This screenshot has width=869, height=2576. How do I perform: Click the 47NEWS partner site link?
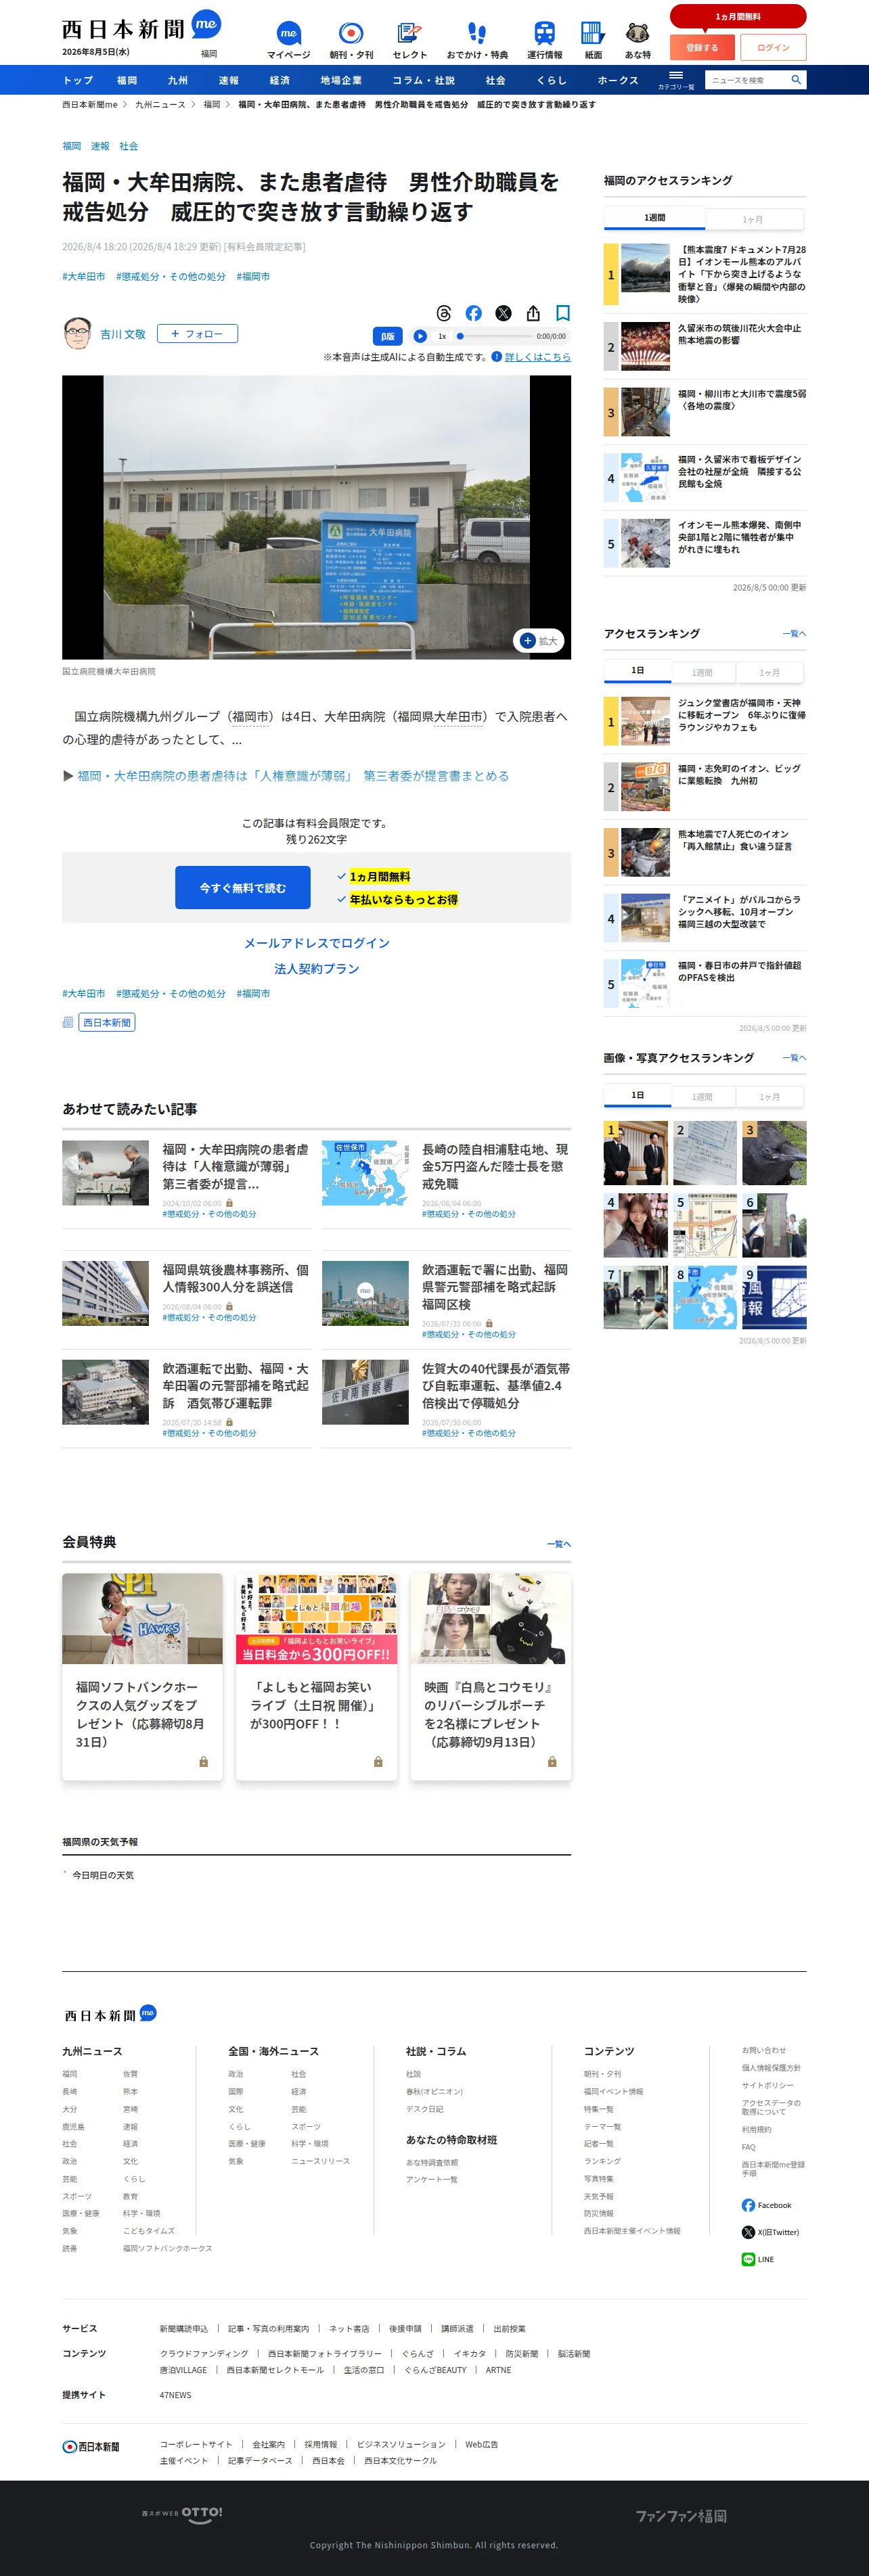pos(175,2395)
